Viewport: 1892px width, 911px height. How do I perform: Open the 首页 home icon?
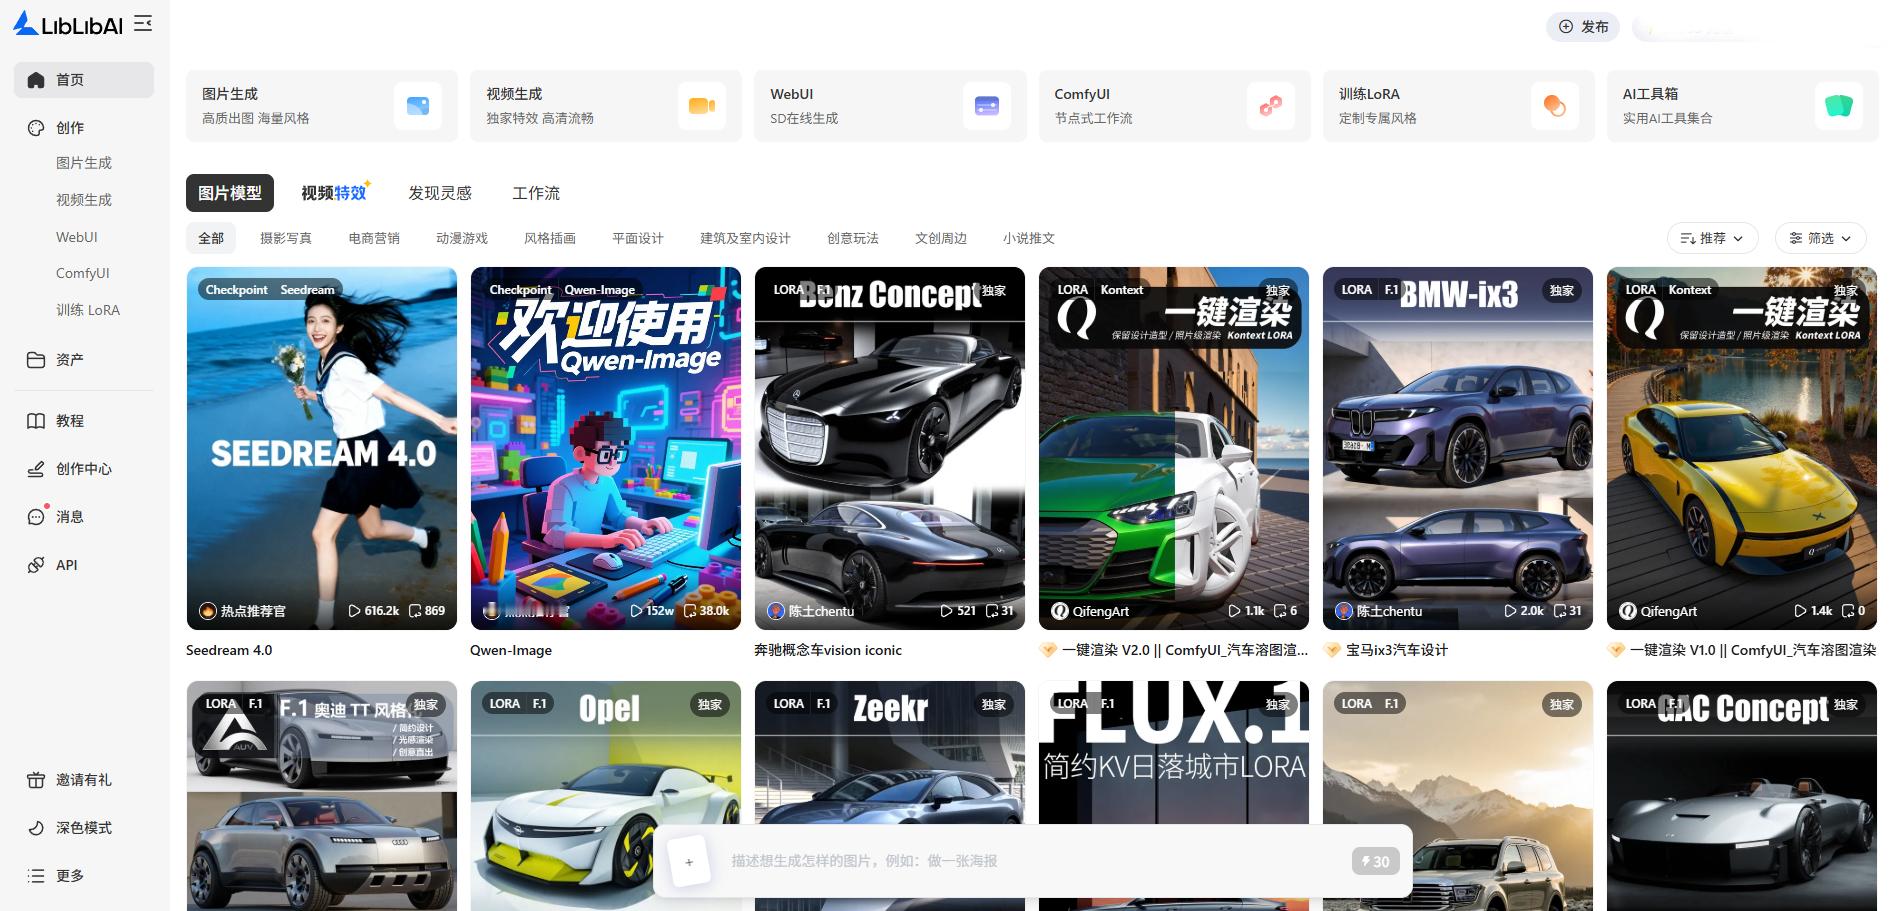pyautogui.click(x=36, y=80)
